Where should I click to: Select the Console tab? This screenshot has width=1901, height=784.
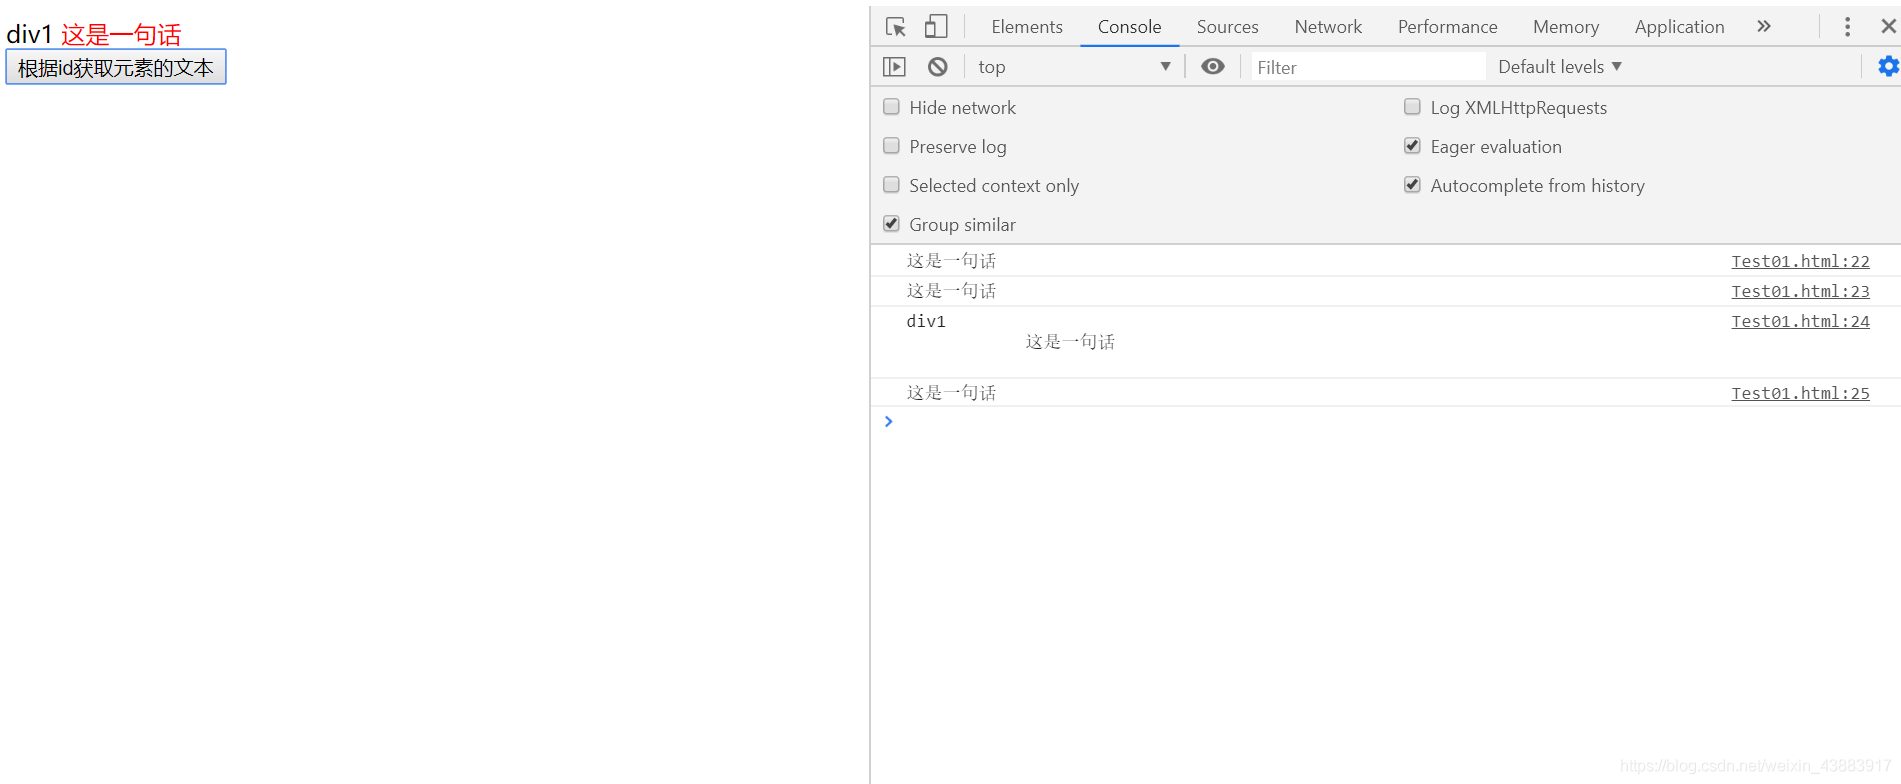1129,27
